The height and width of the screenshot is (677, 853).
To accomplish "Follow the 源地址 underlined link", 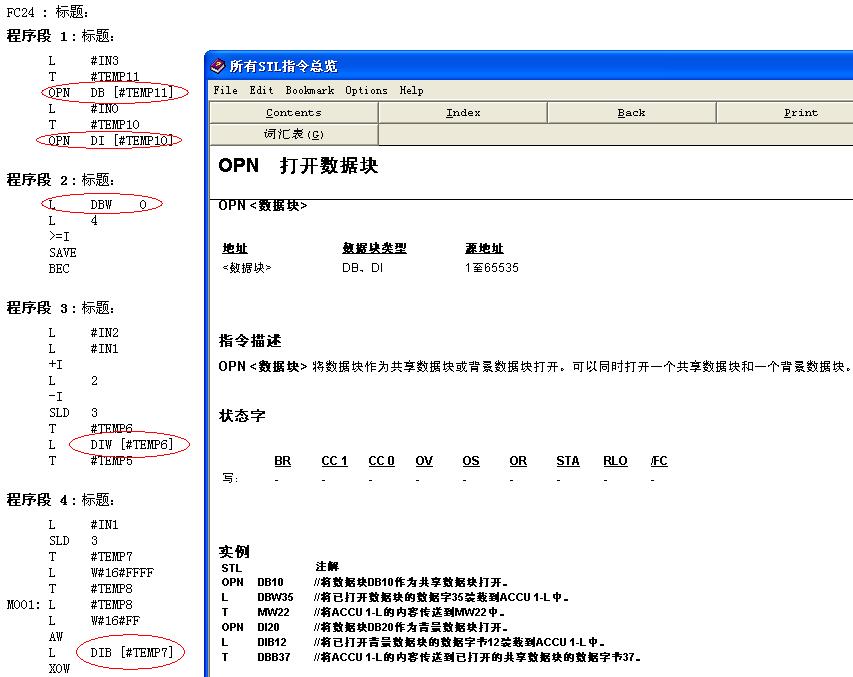I will click(484, 249).
